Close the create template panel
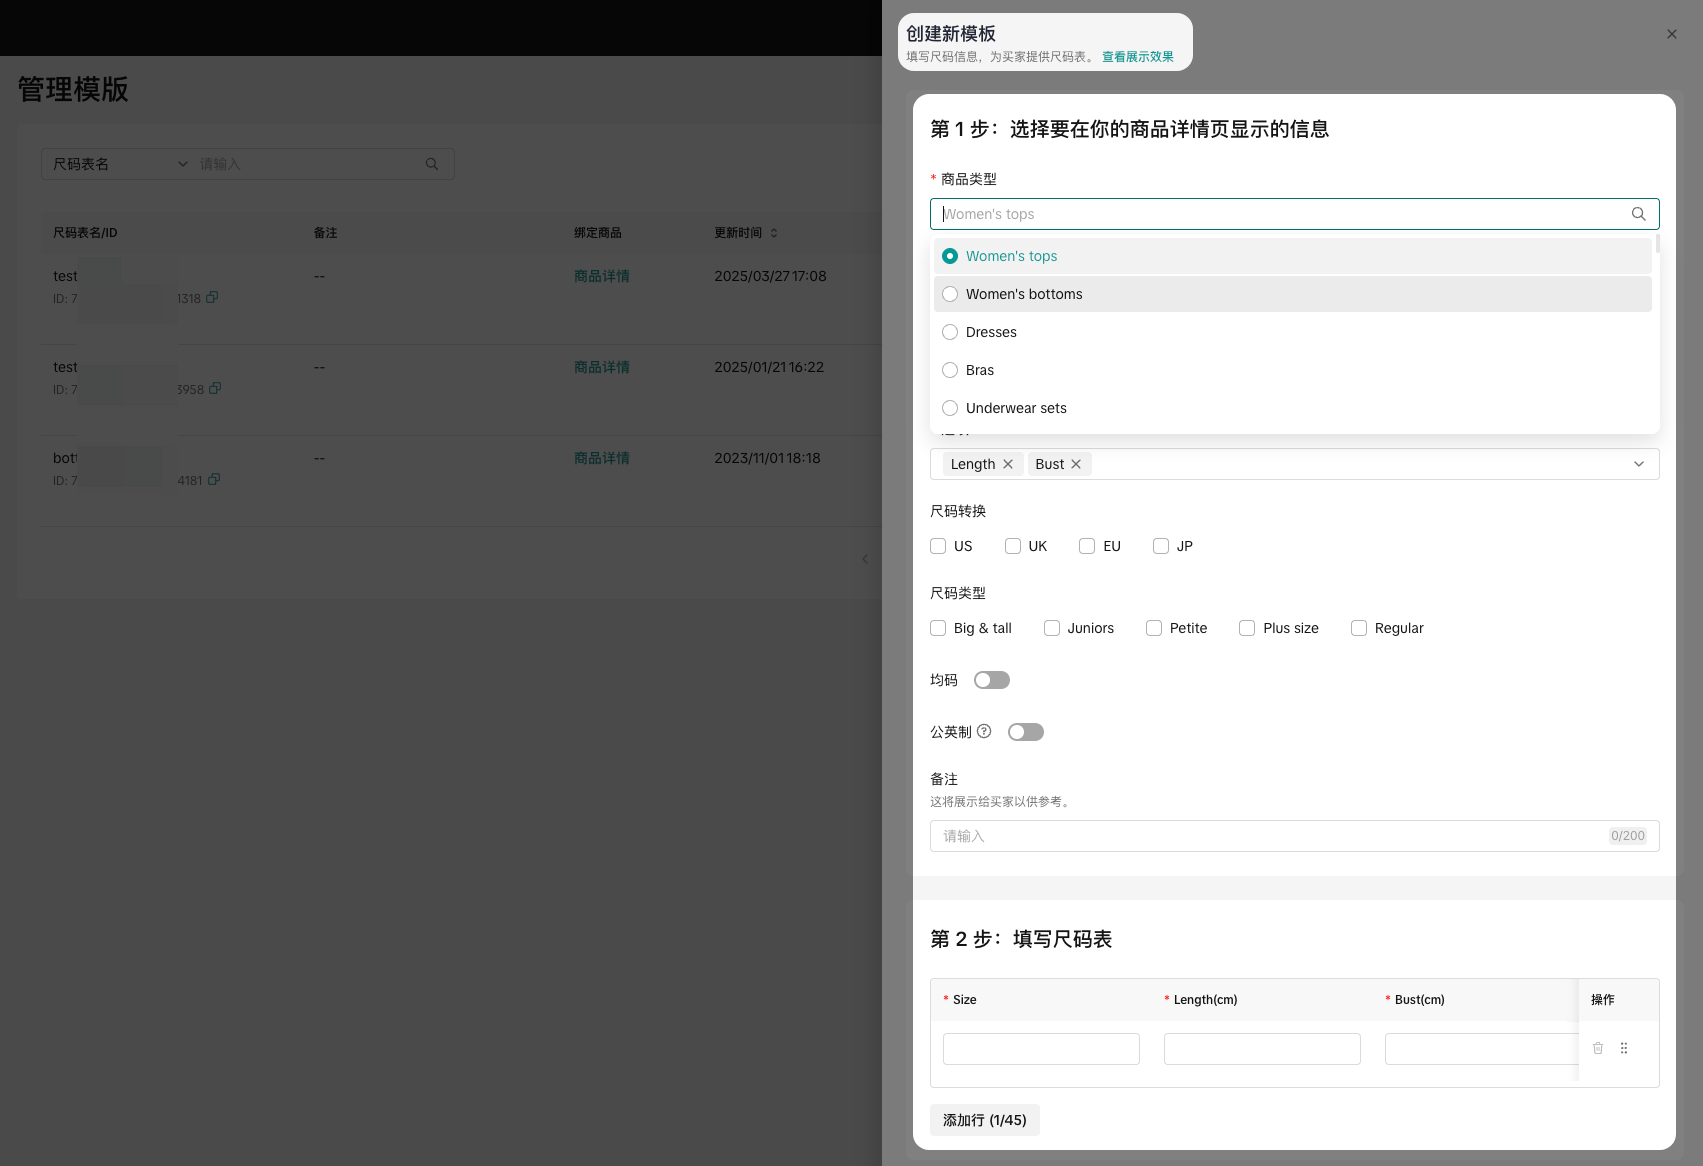The image size is (1703, 1166). point(1671,34)
